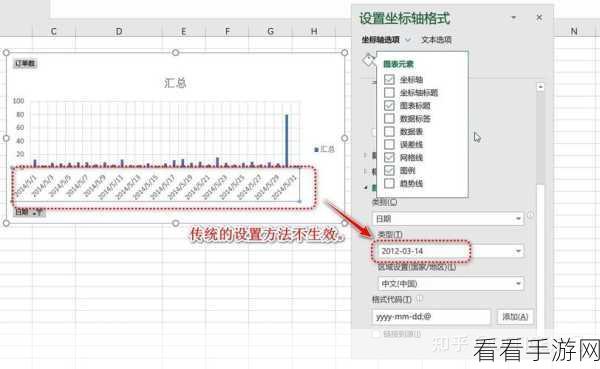The height and width of the screenshot is (369, 600).
Task: Open the 类别 dropdown showing 日期
Action: 447,219
